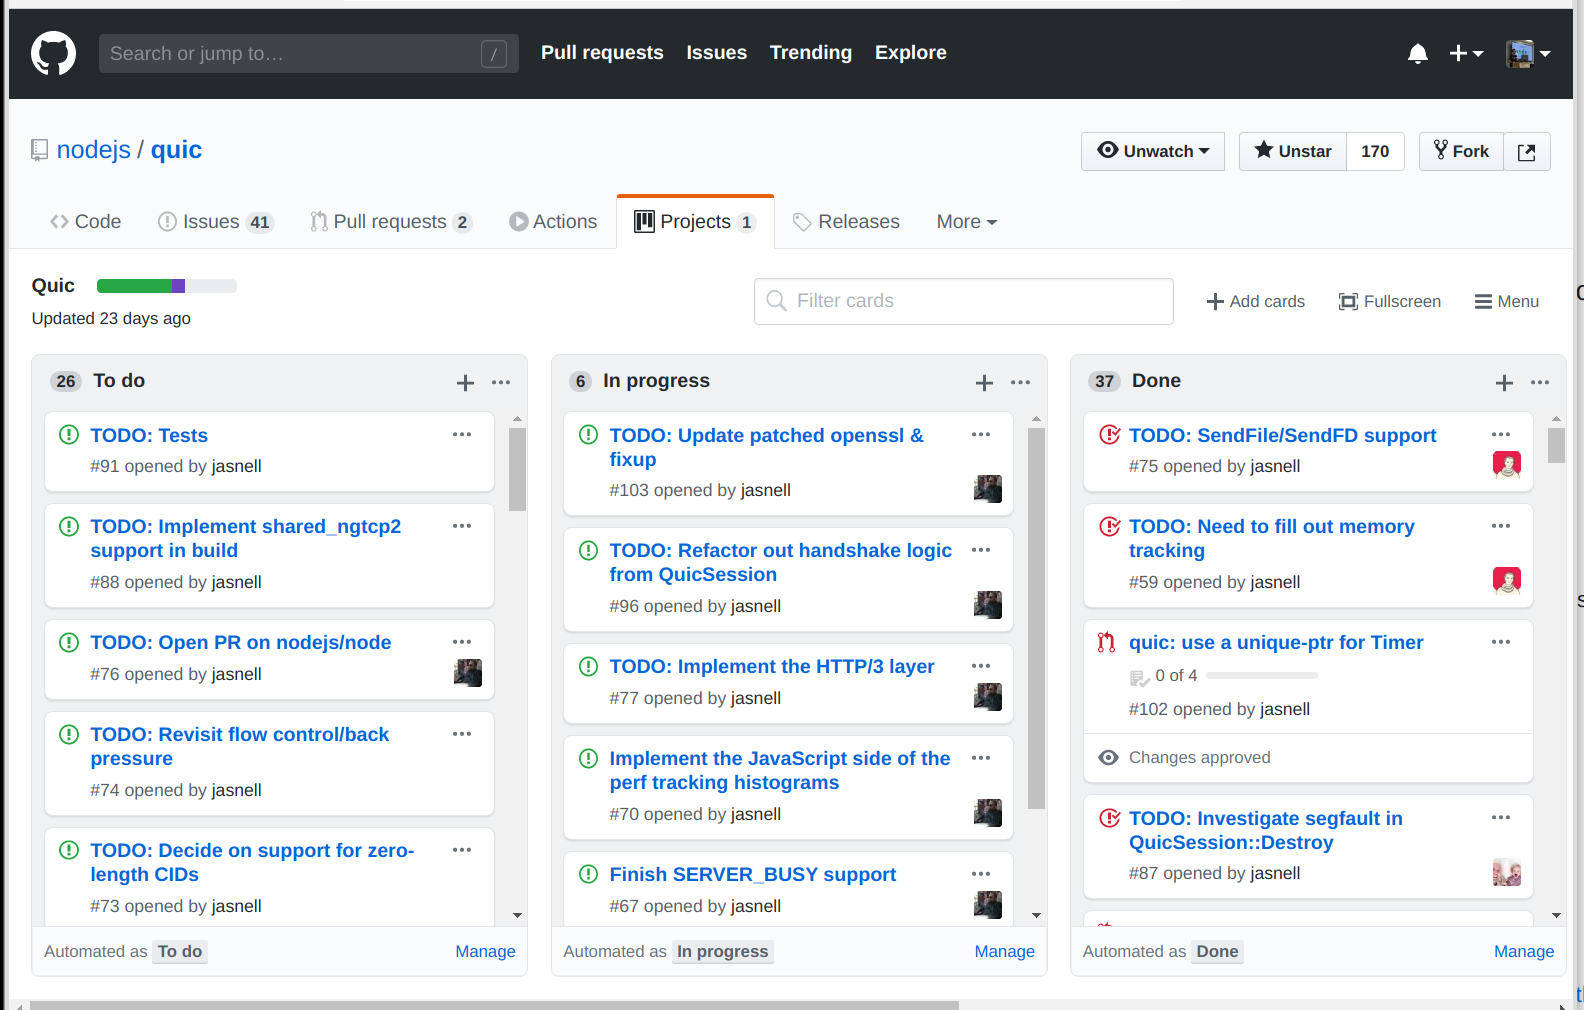Focus the Search or jump to field
Screen dimensions: 1584x1010
pos(309,54)
